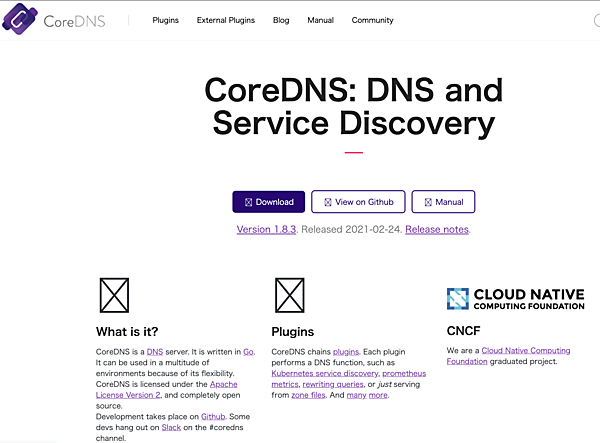This screenshot has height=443, width=600.
Task: Click the CoreDNS brand name text
Action: coord(74,21)
